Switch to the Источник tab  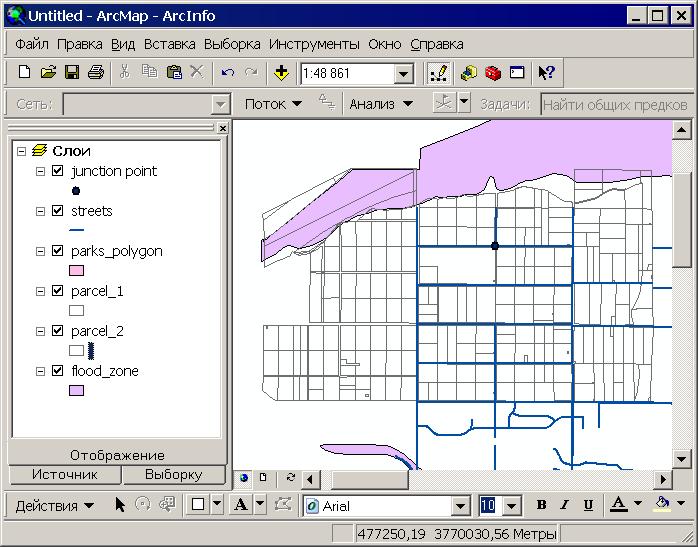(x=65, y=474)
